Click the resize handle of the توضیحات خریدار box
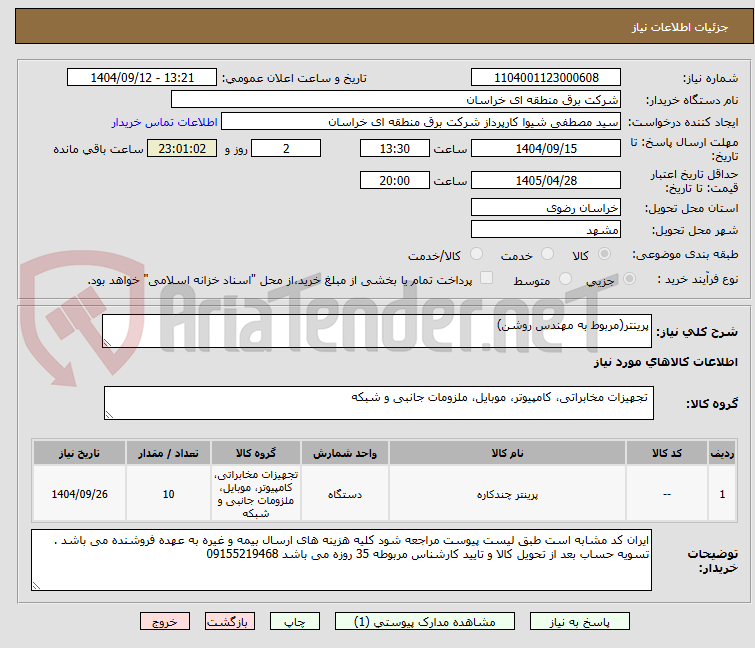The width and height of the screenshot is (755, 648). coord(36,585)
